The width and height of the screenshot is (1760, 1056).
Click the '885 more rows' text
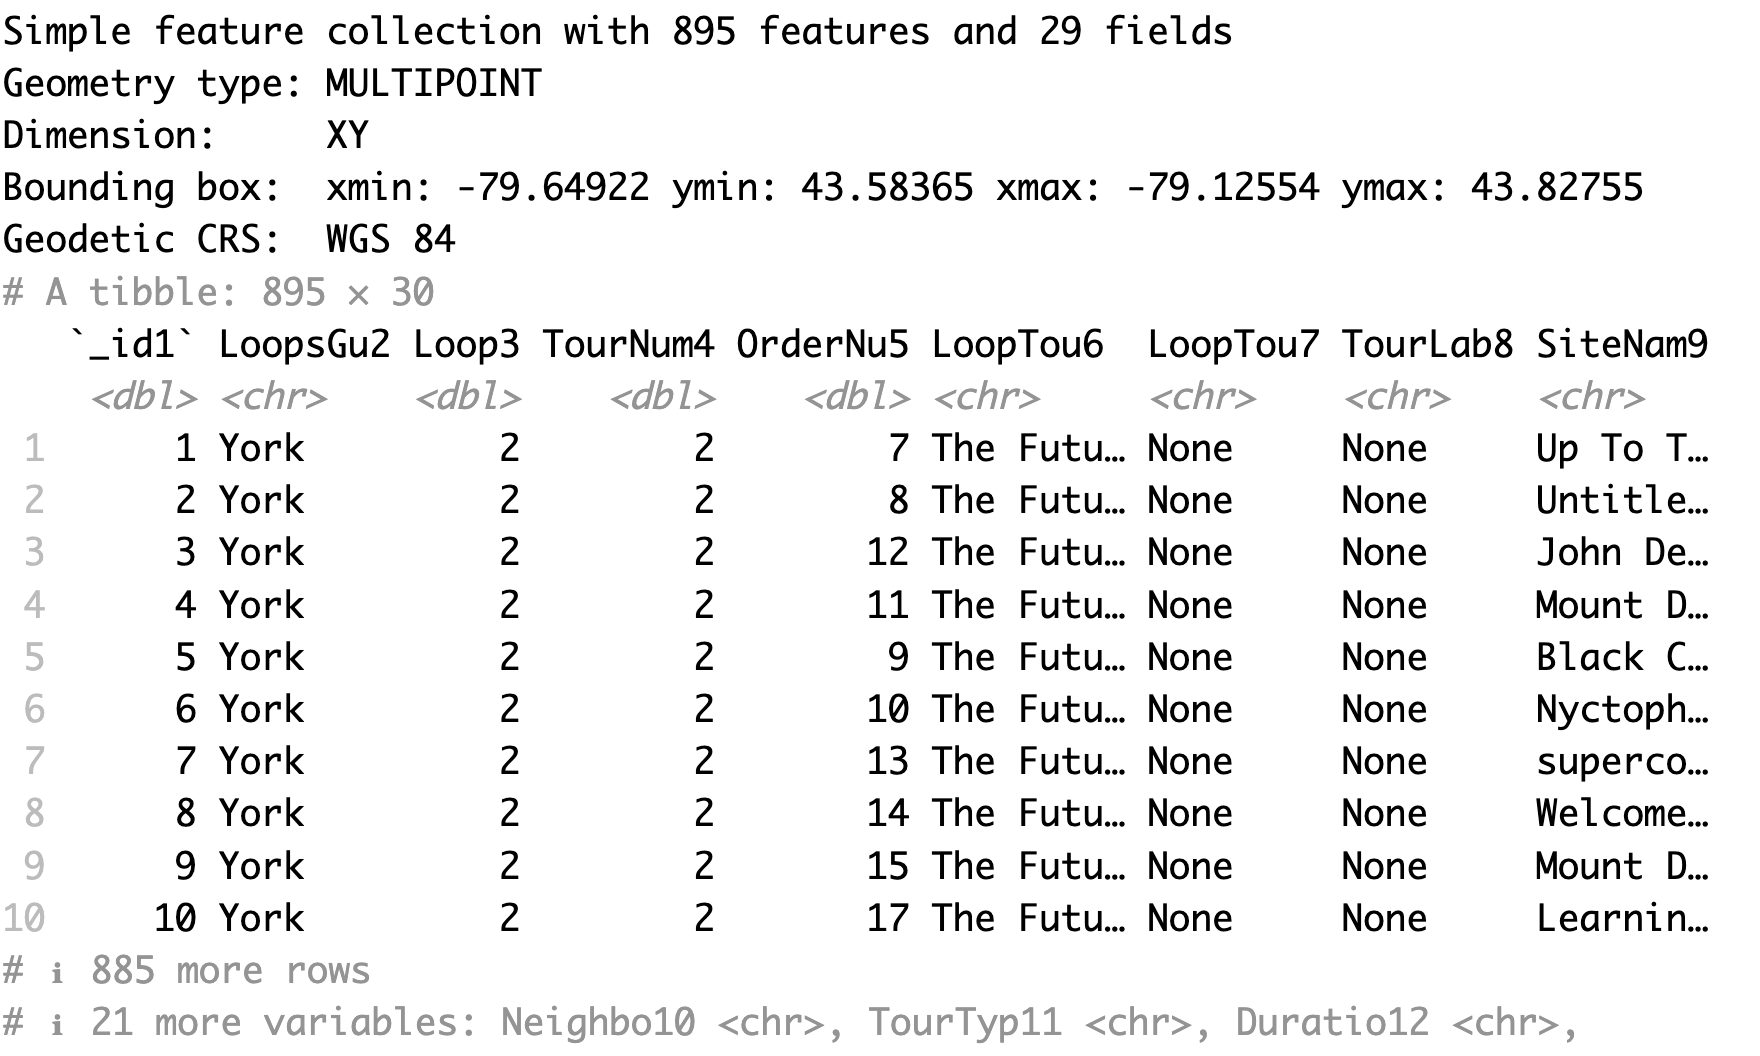point(230,971)
